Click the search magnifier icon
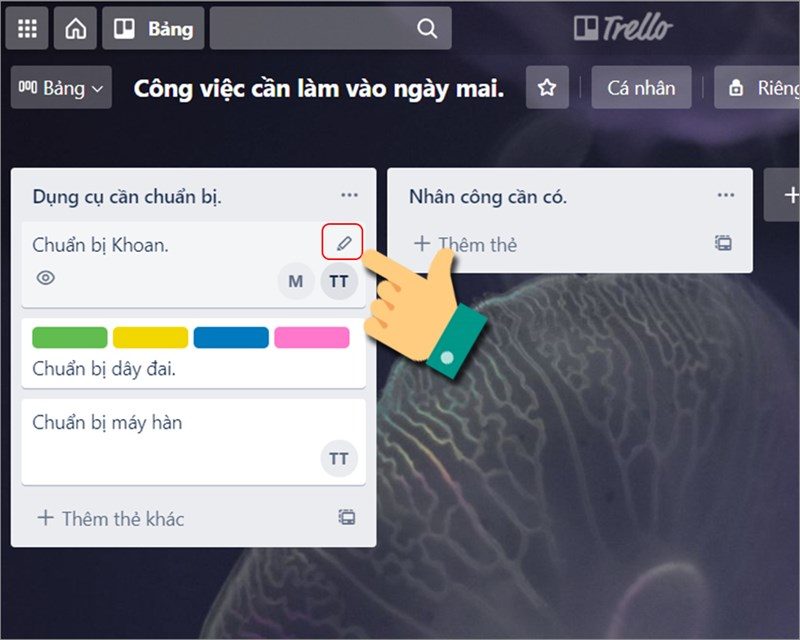Image resolution: width=800 pixels, height=640 pixels. pyautogui.click(x=427, y=29)
